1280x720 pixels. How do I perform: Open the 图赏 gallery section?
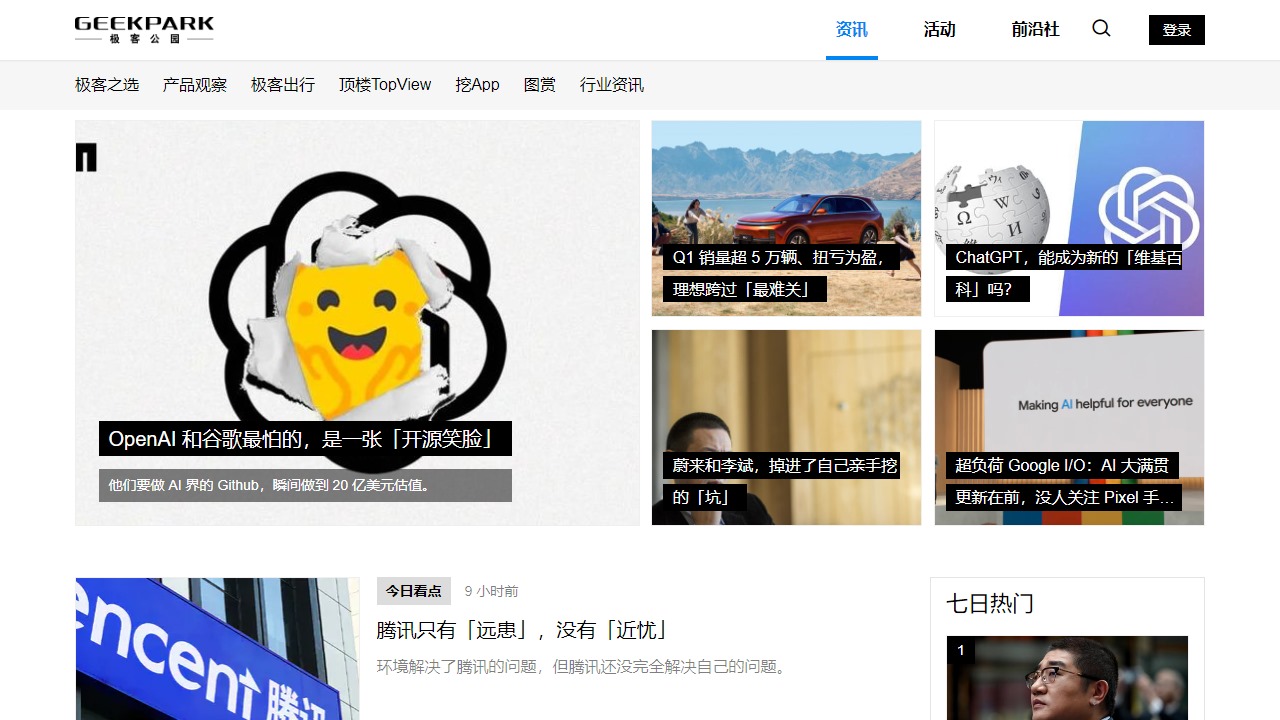click(540, 85)
